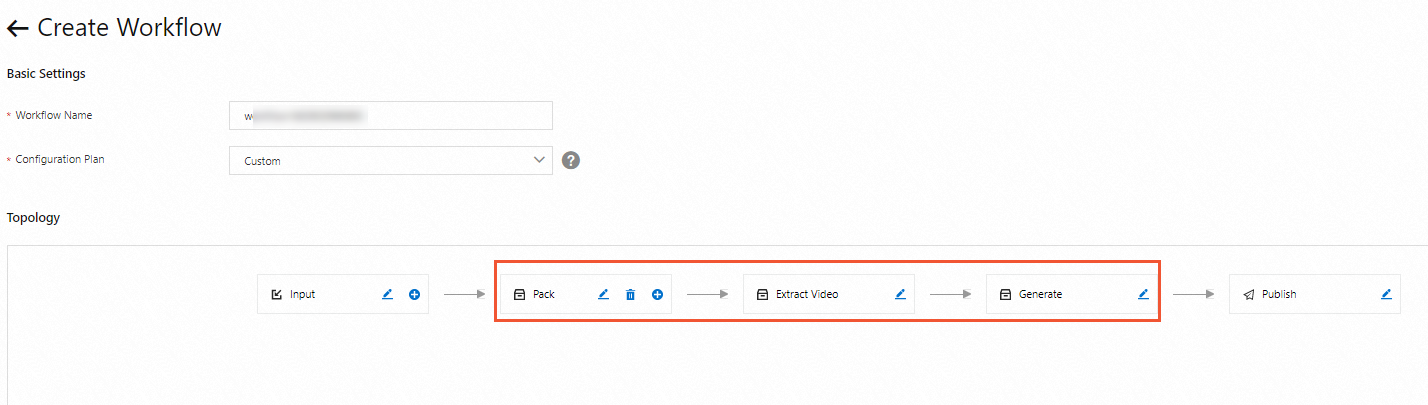Image resolution: width=1428 pixels, height=405 pixels.
Task: Select the Publish node label
Action: tap(1279, 295)
